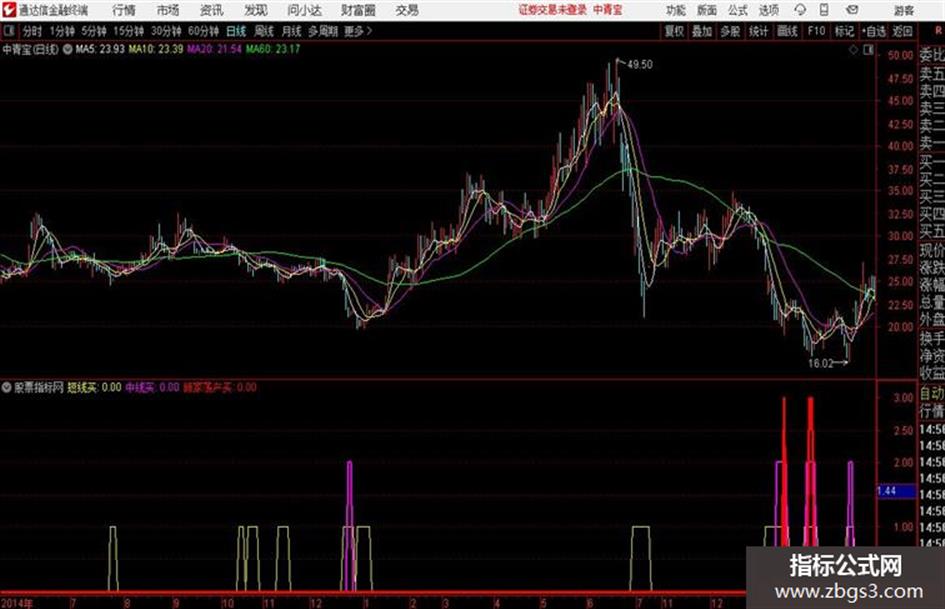Select the 周线 weekly tab
Viewport: 945px width, 609px height.
(x=264, y=31)
